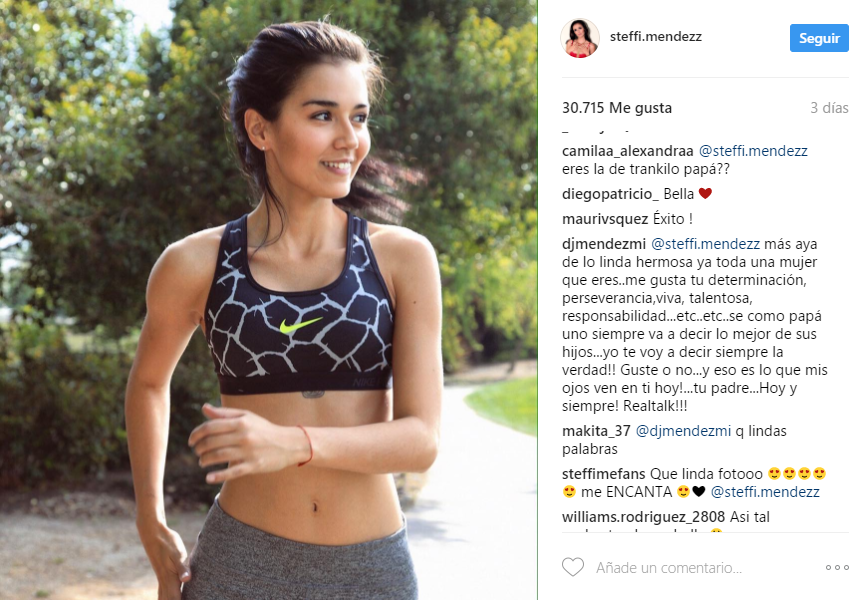The height and width of the screenshot is (600, 856).
Task: Open the steffi.mendezz profile avatar
Action: click(580, 38)
